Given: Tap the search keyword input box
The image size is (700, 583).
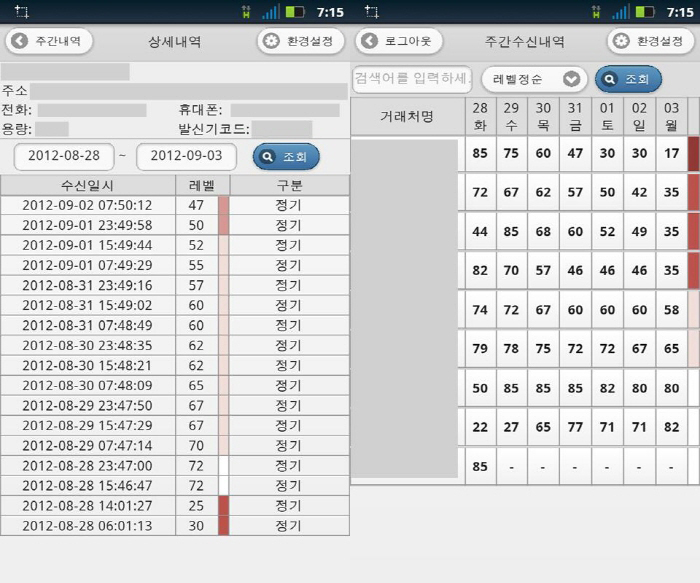Looking at the screenshot, I should (411, 79).
